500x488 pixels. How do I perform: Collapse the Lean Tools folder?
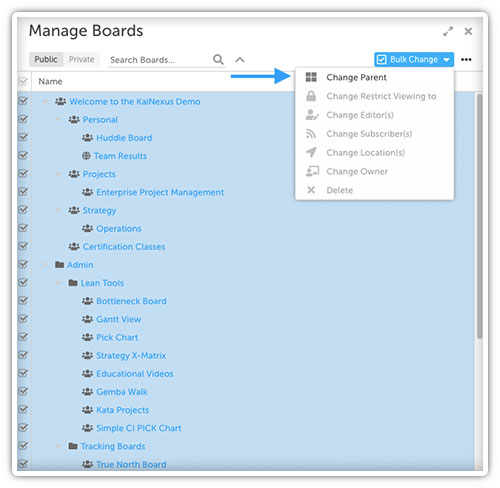coord(59,283)
